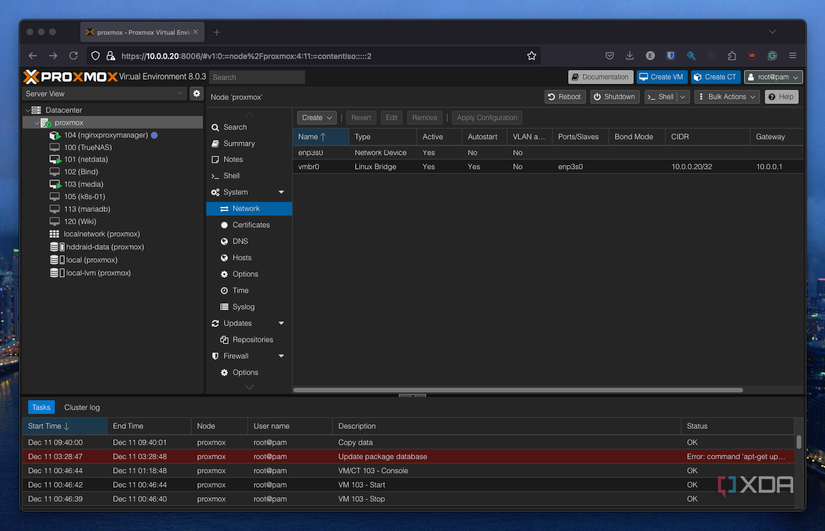This screenshot has height=531, width=825.
Task: Select the 100 (TrueNAS) virtual machine
Action: [87, 147]
